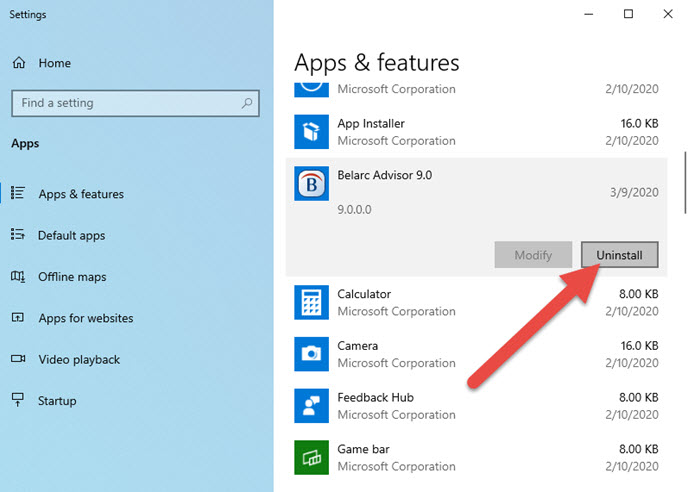Image resolution: width=688 pixels, height=492 pixels.
Task: Click the Apps for websites icon
Action: pyautogui.click(x=18, y=317)
